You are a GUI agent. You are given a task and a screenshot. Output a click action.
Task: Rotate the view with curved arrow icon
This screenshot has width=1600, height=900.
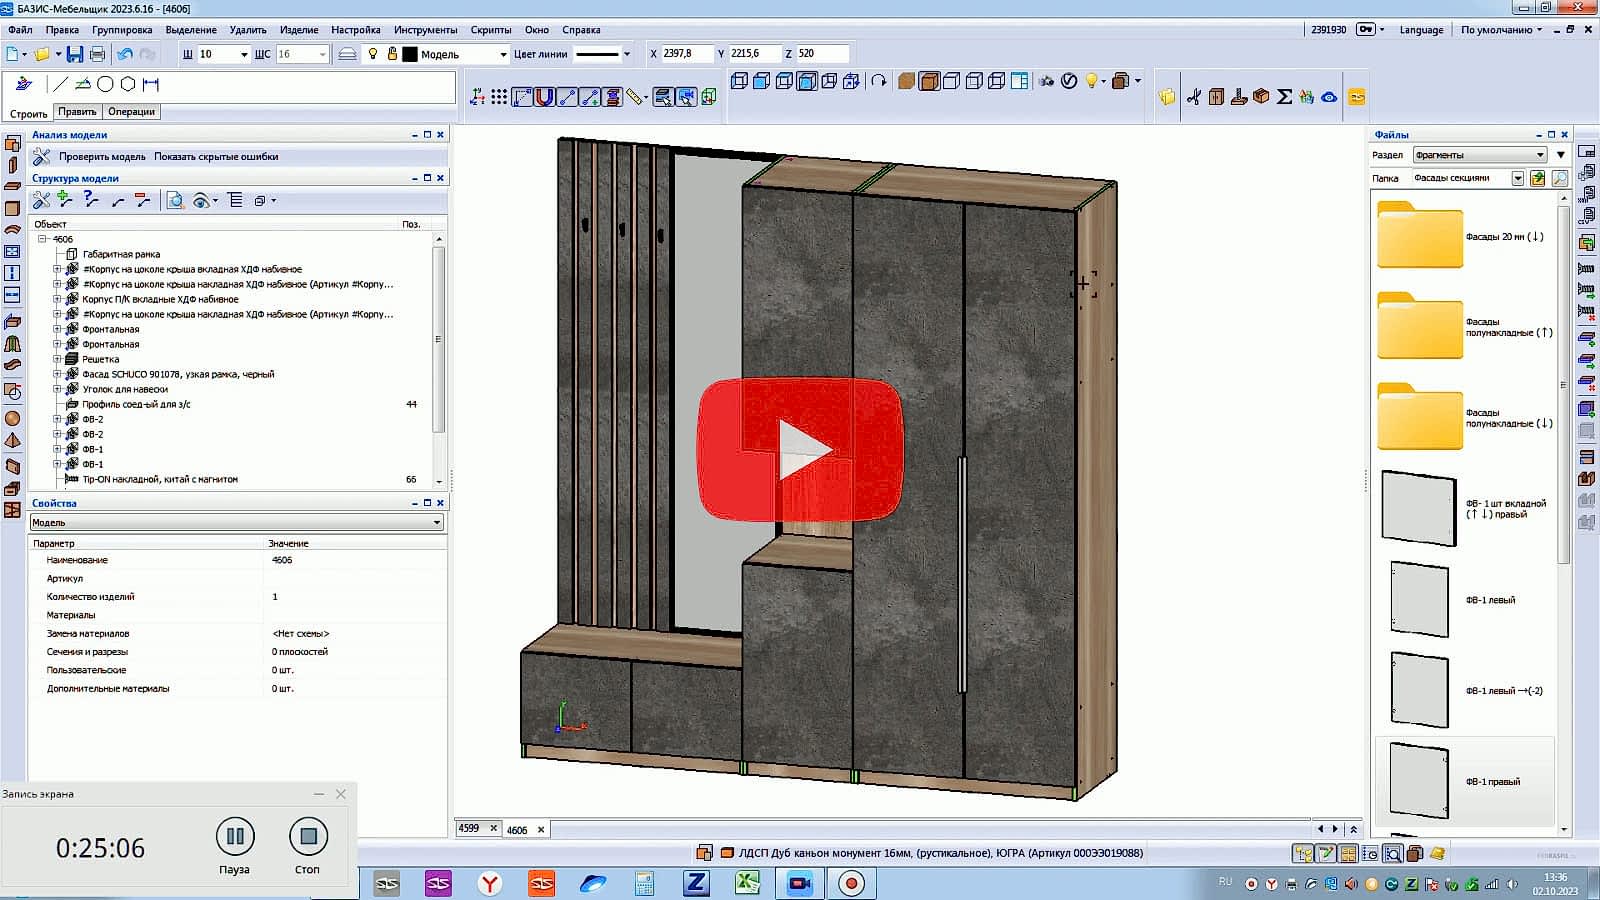pyautogui.click(x=879, y=81)
